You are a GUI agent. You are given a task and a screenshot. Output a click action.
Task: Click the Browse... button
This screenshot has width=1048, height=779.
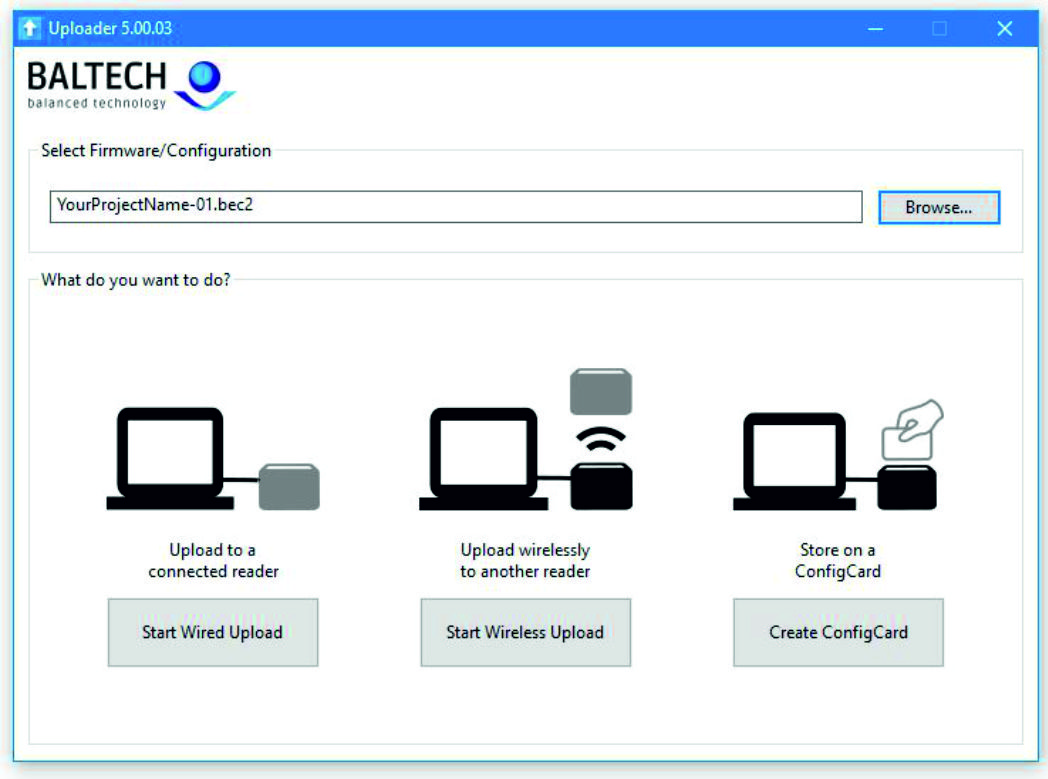coord(938,208)
